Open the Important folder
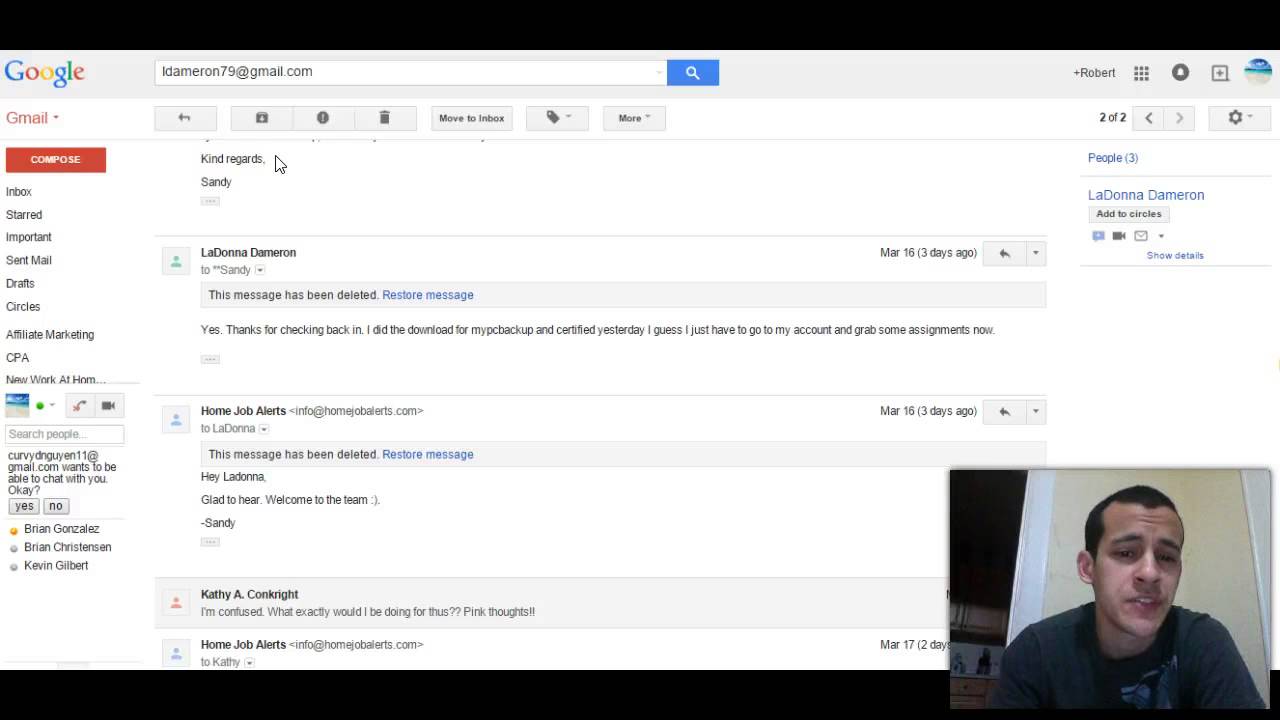Screen dimensions: 1280x720 [x=28, y=237]
